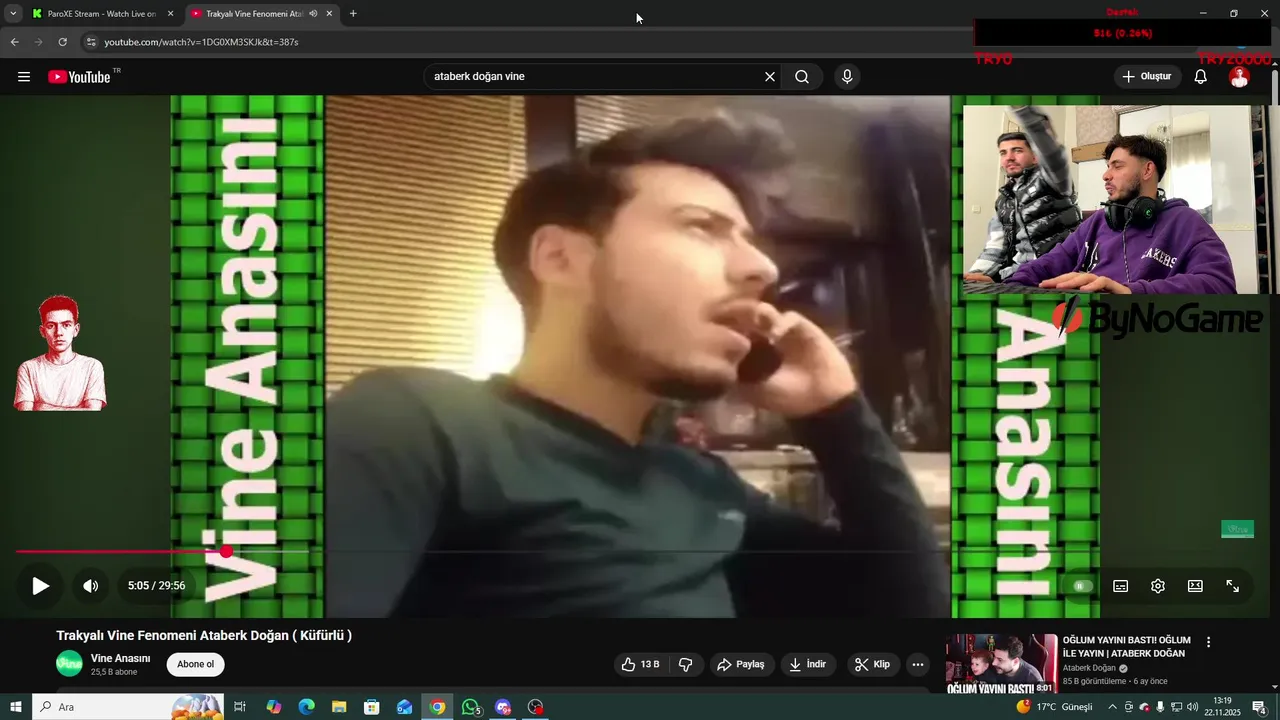Open File Explorer from the taskbar
Screen dimensions: 1280x720
pyautogui.click(x=339, y=707)
